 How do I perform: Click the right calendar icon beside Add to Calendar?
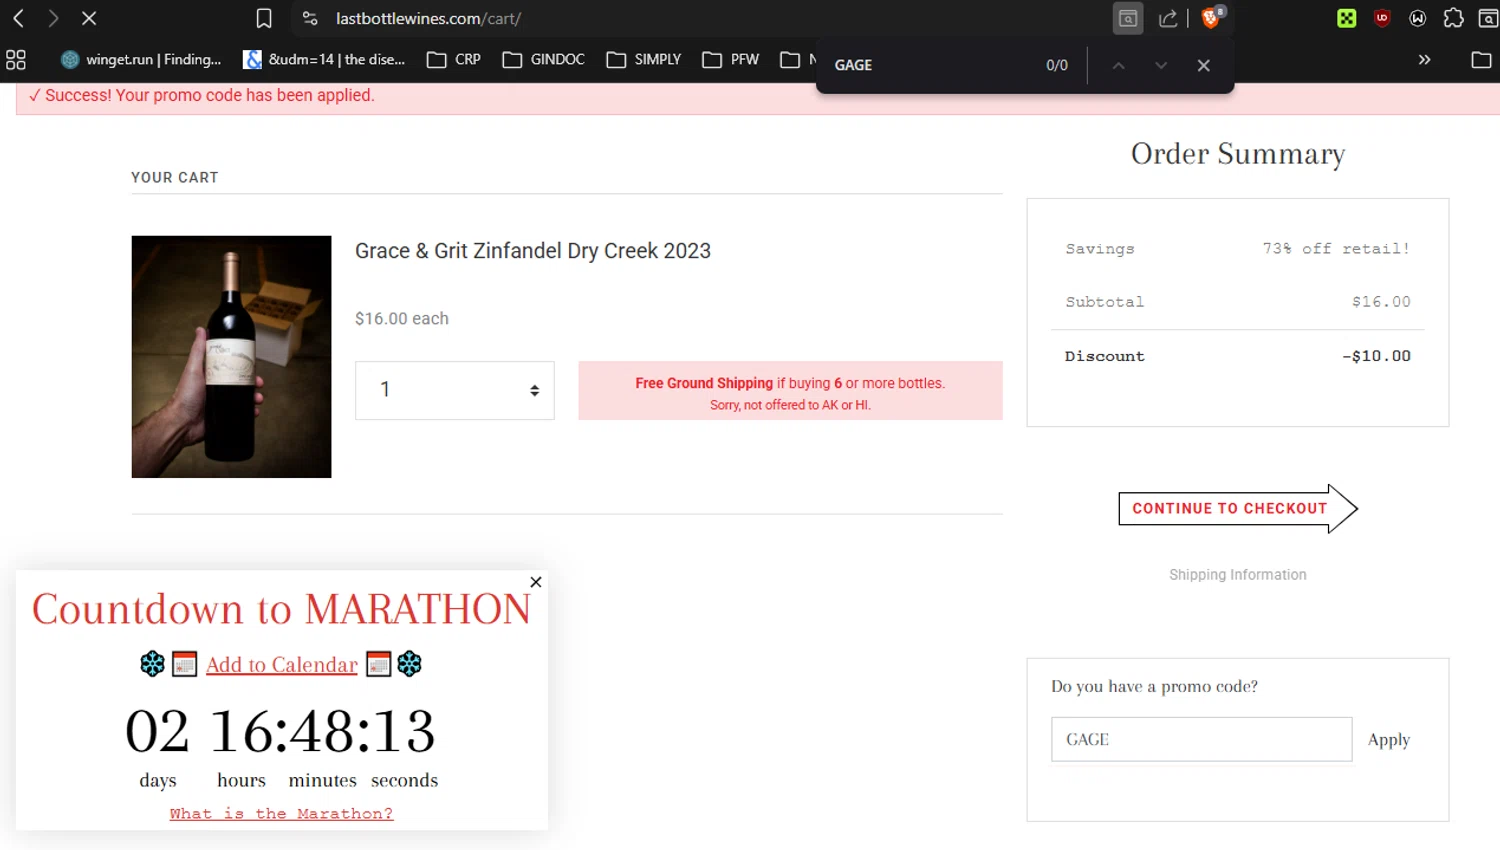(379, 664)
